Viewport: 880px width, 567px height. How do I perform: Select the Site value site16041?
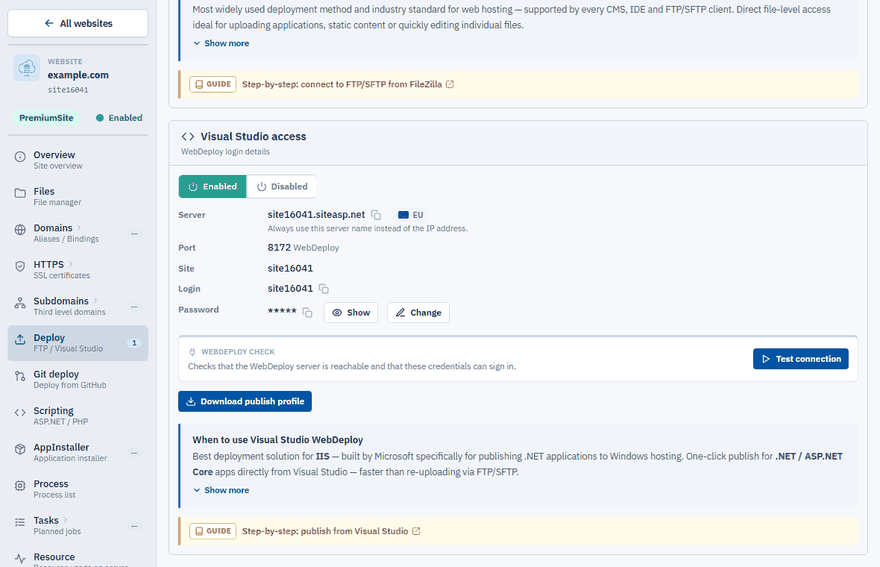[x=290, y=268]
